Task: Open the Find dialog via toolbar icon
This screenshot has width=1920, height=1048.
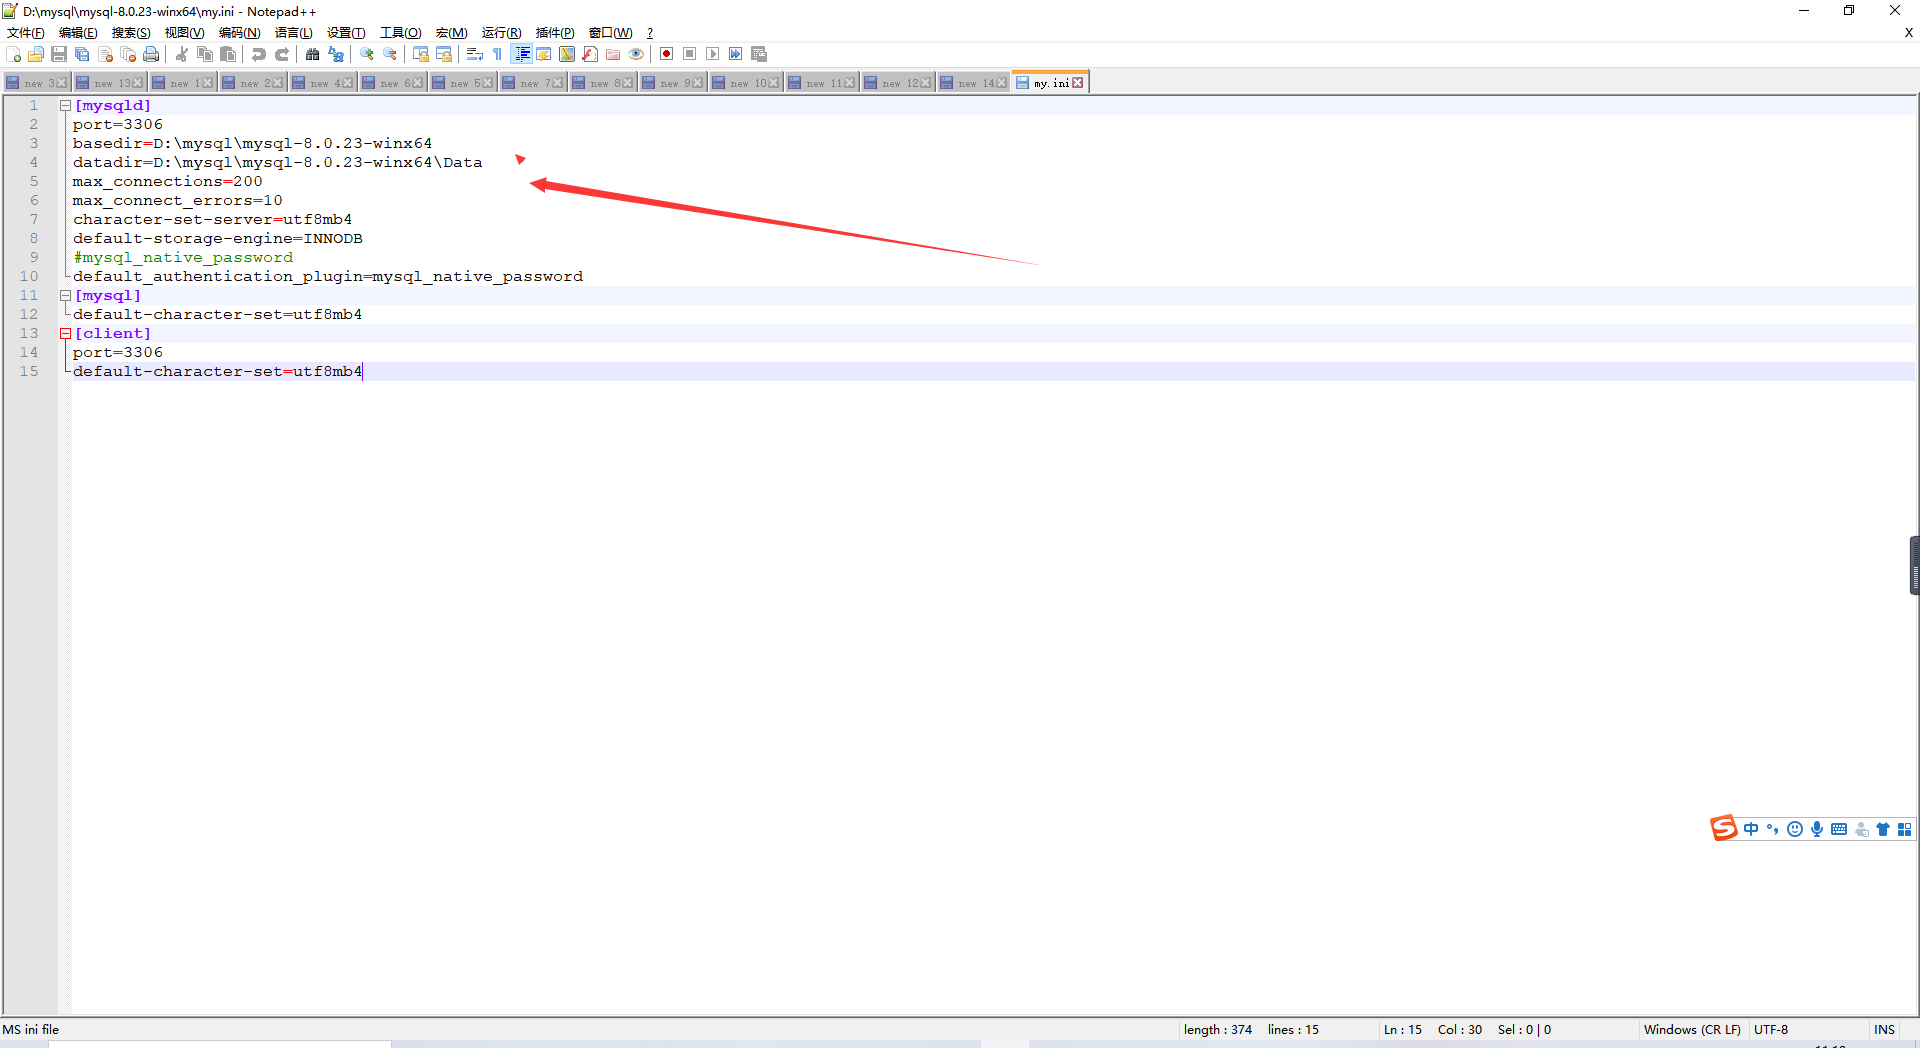Action: point(313,54)
